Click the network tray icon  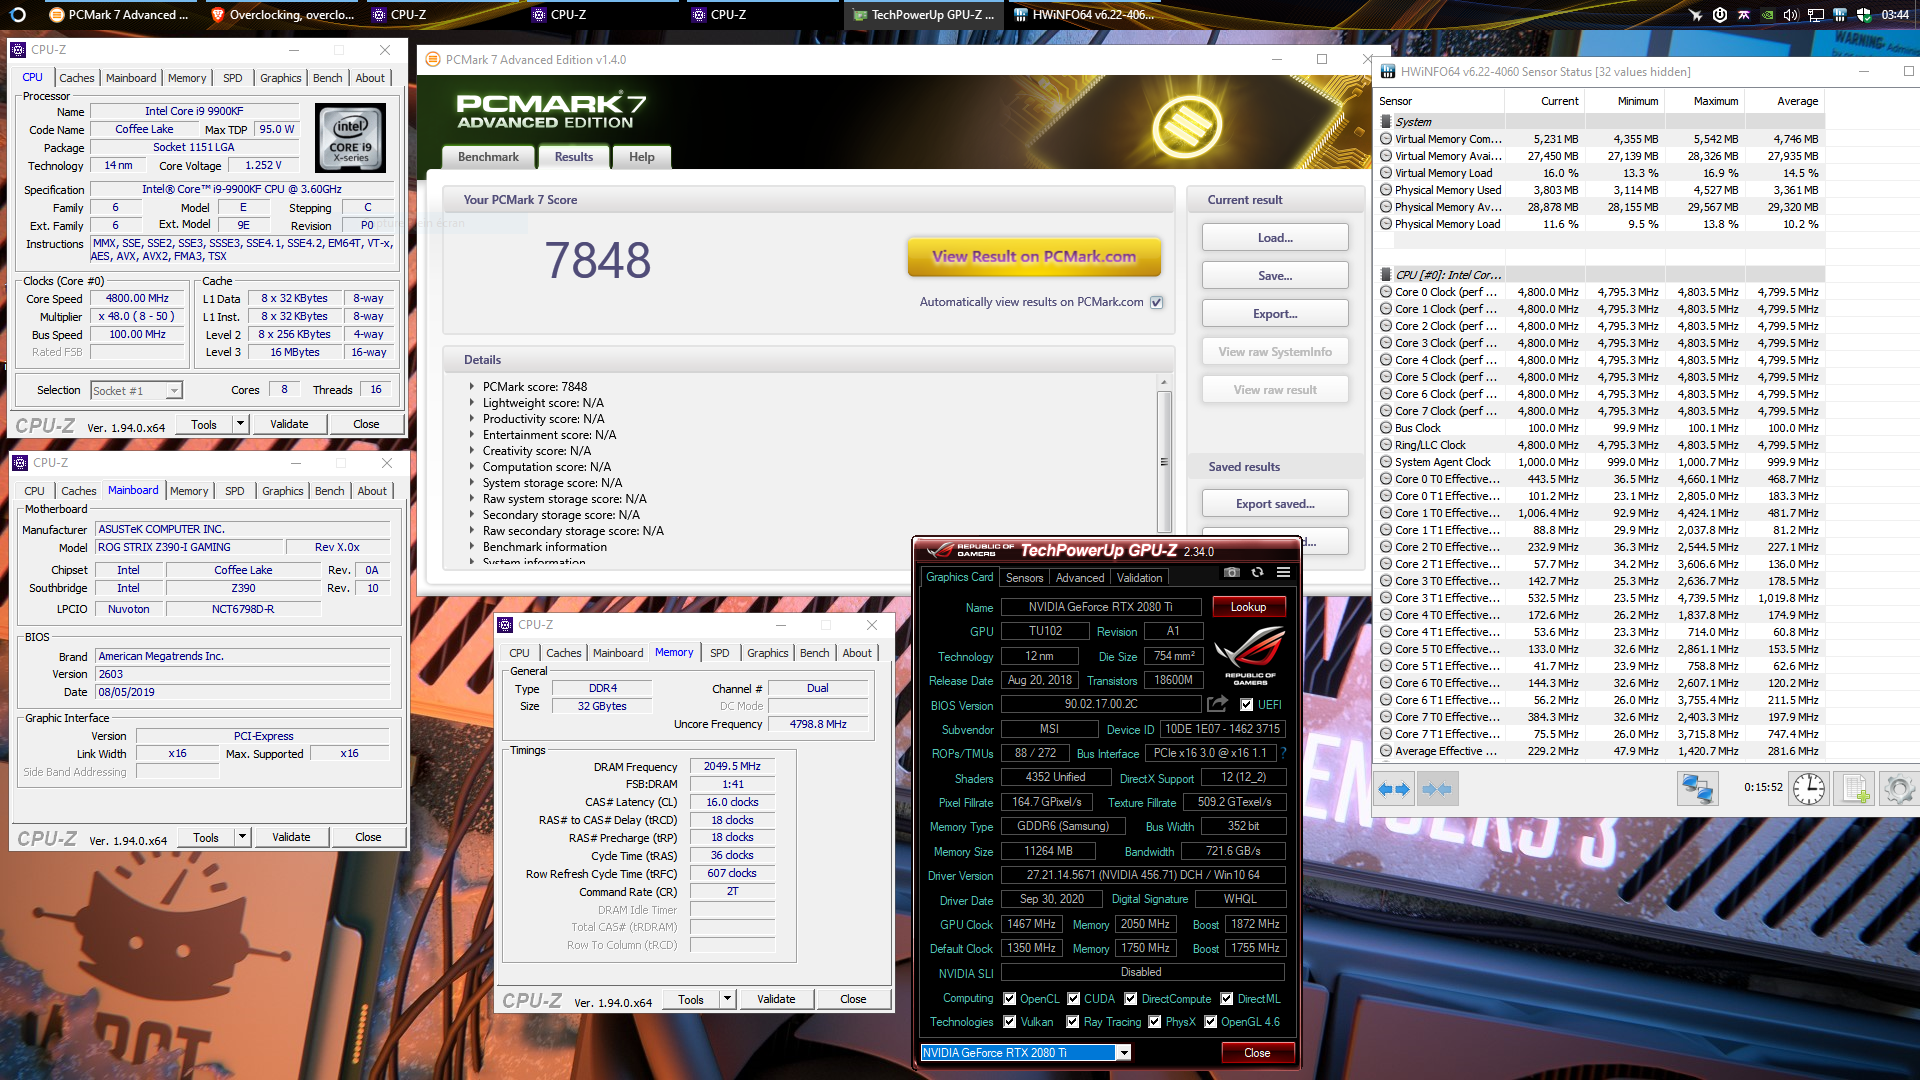(1815, 15)
